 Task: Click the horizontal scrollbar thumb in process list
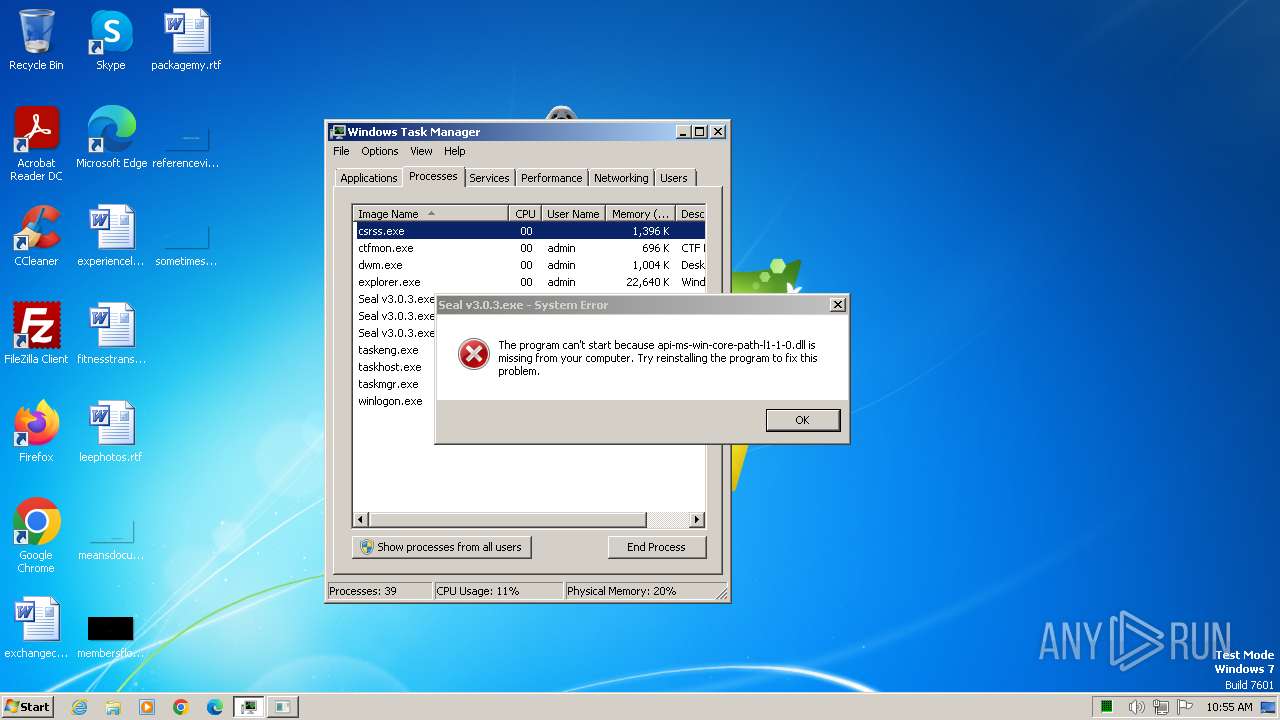click(508, 520)
